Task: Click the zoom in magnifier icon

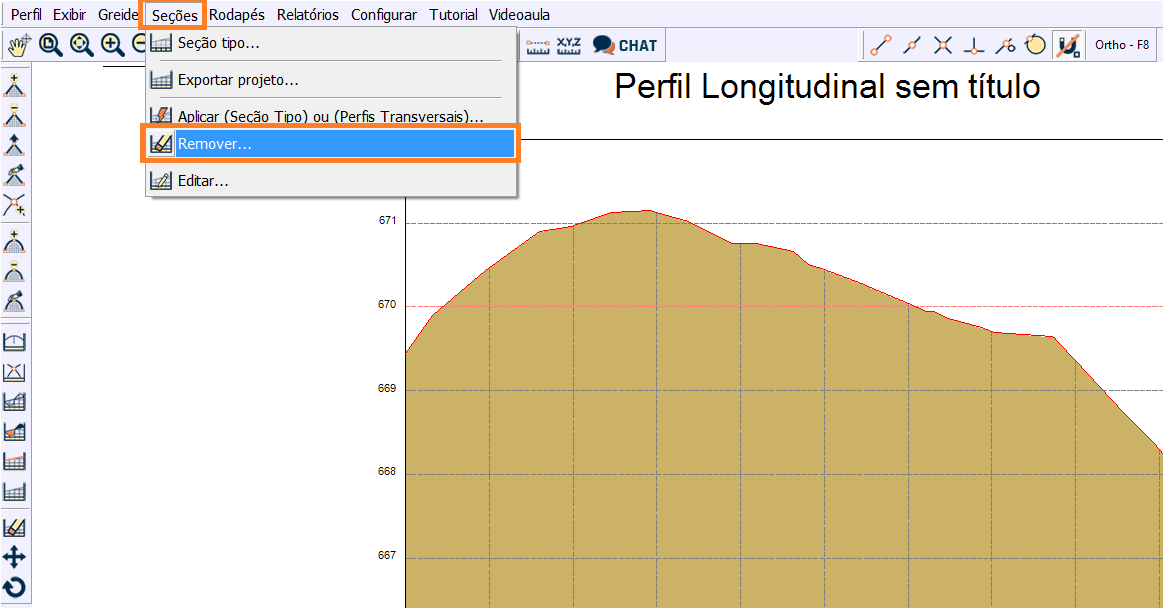Action: tap(112, 45)
